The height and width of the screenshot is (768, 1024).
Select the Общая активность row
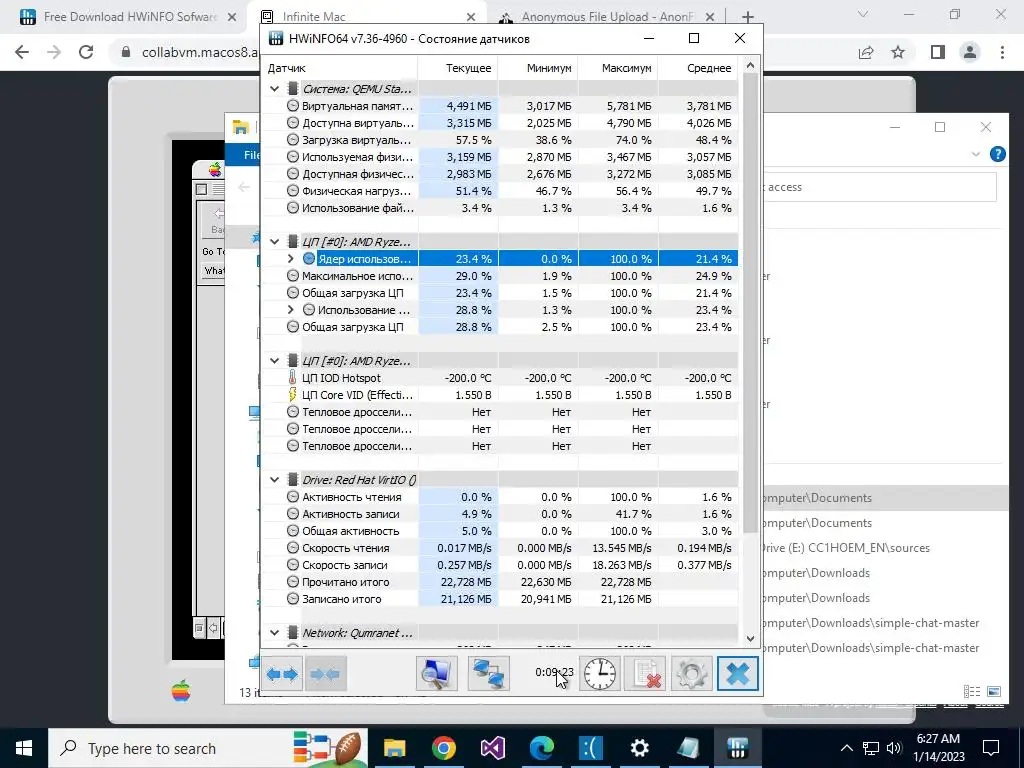500,530
